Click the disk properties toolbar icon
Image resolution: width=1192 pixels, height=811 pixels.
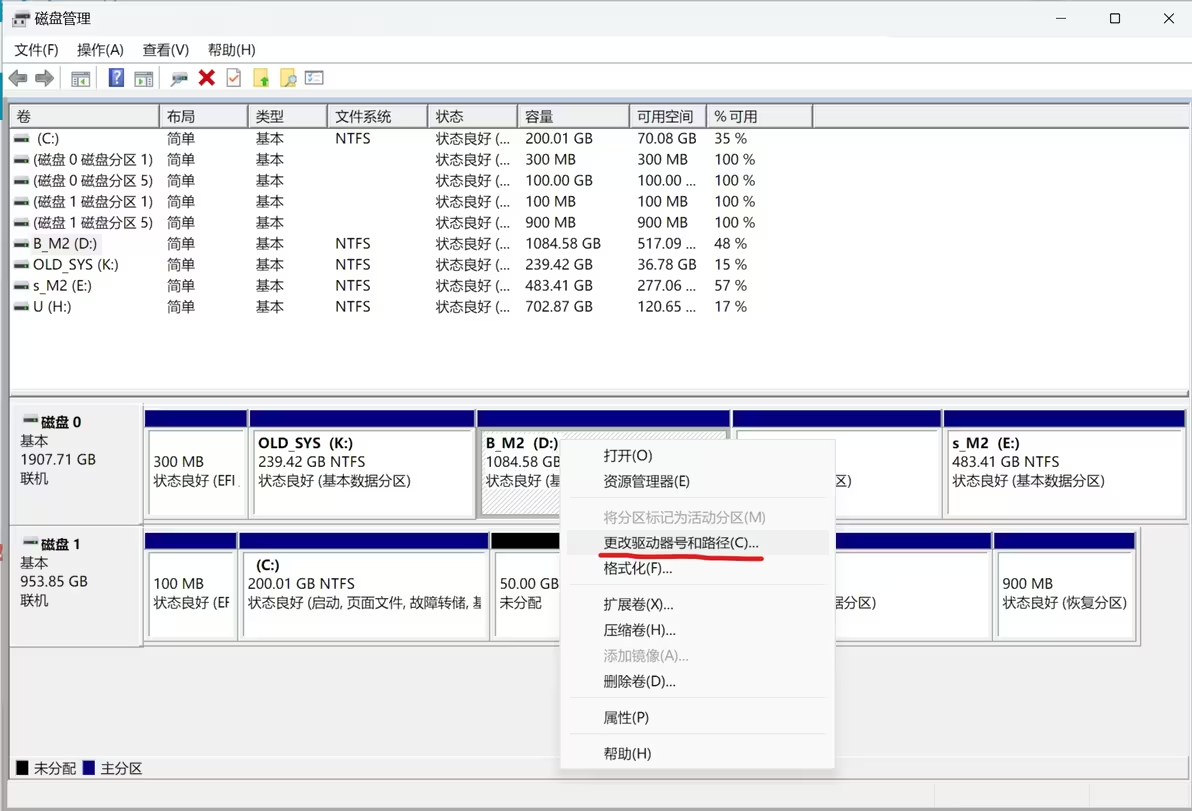pos(177,78)
